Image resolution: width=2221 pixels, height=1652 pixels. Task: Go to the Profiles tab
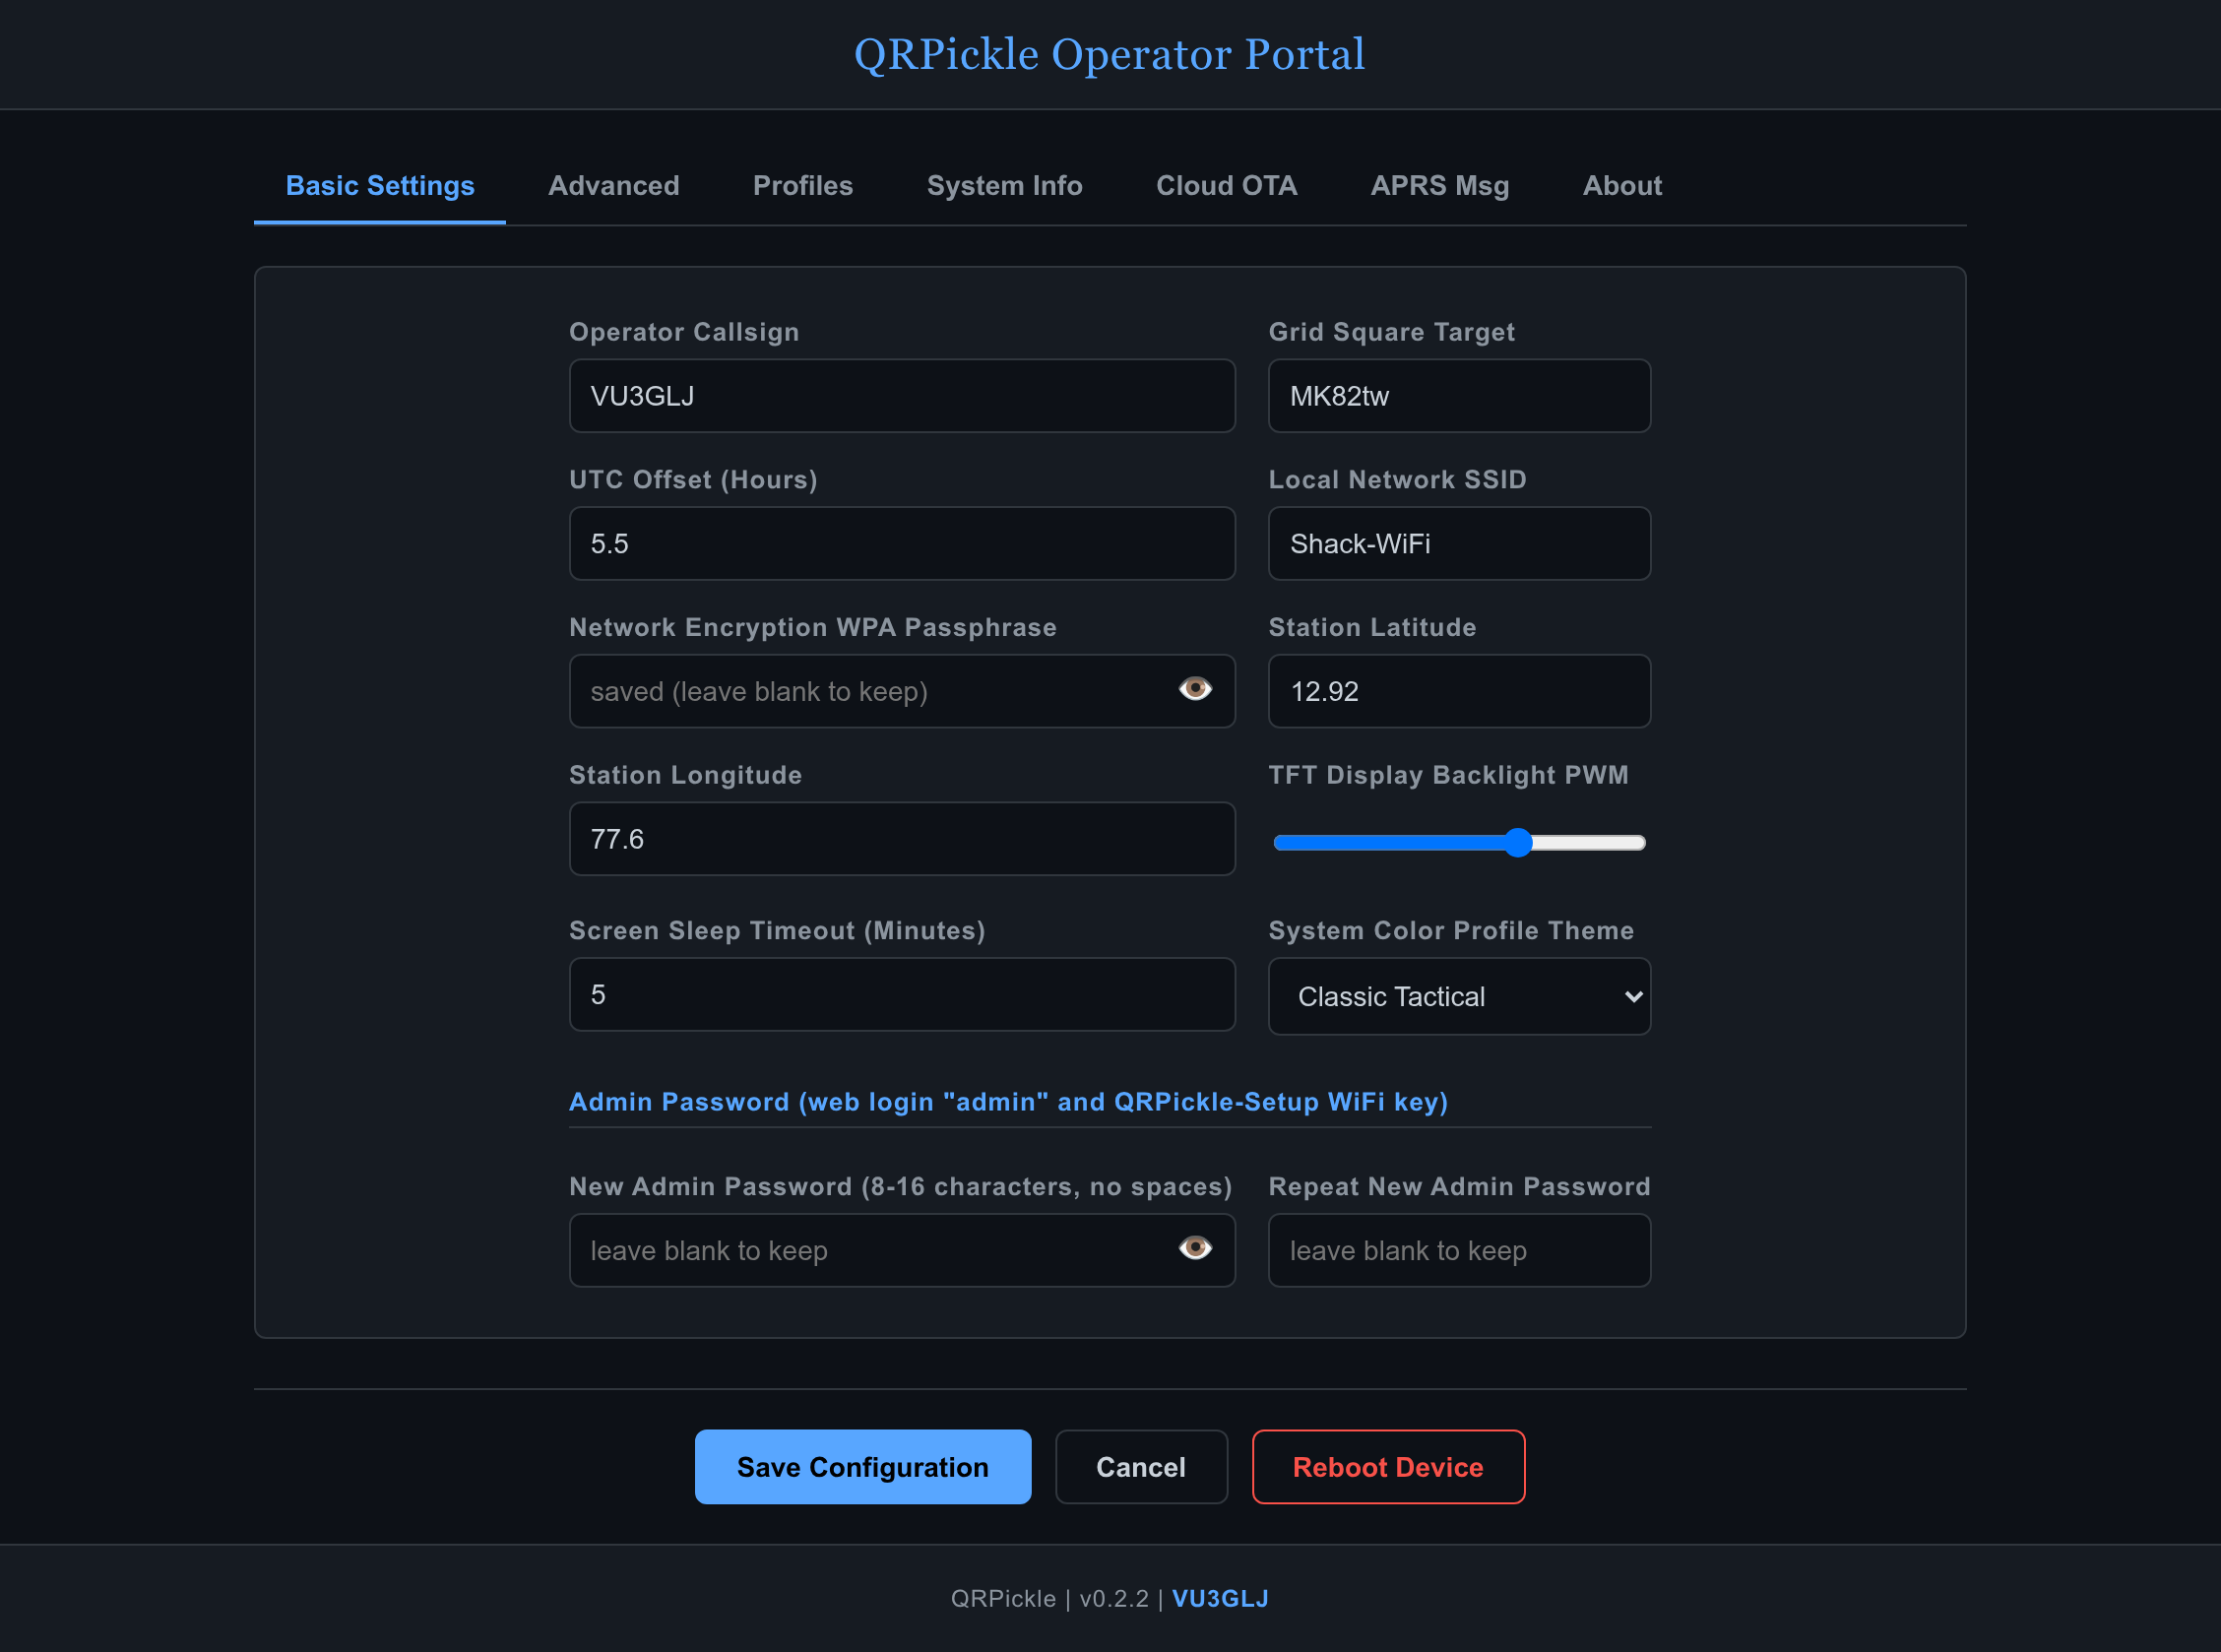pyautogui.click(x=803, y=186)
